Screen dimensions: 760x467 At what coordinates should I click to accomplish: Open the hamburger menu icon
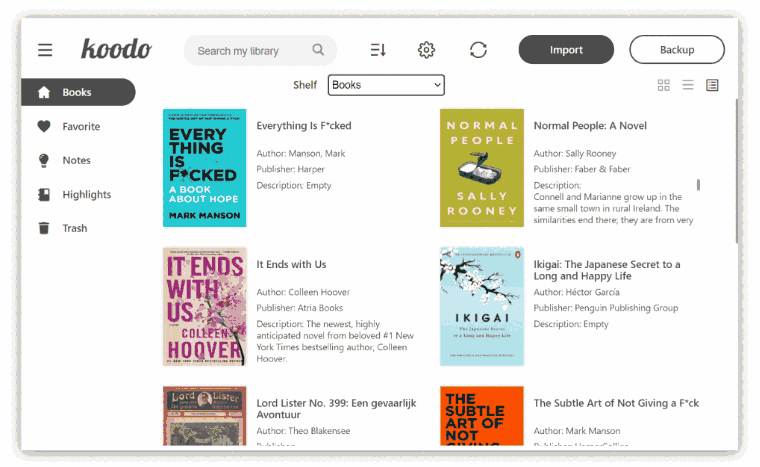(45, 50)
